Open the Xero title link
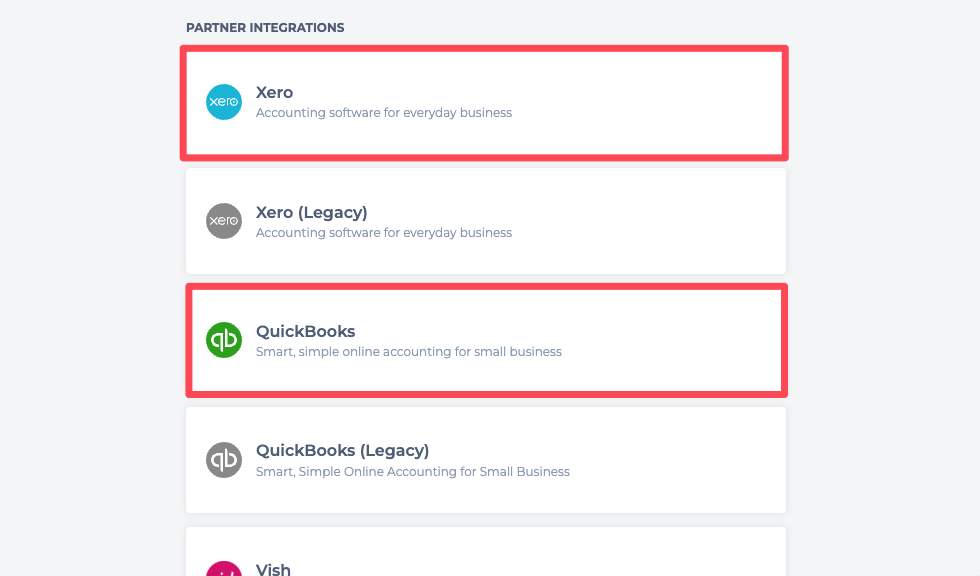Image resolution: width=980 pixels, height=576 pixels. (274, 93)
